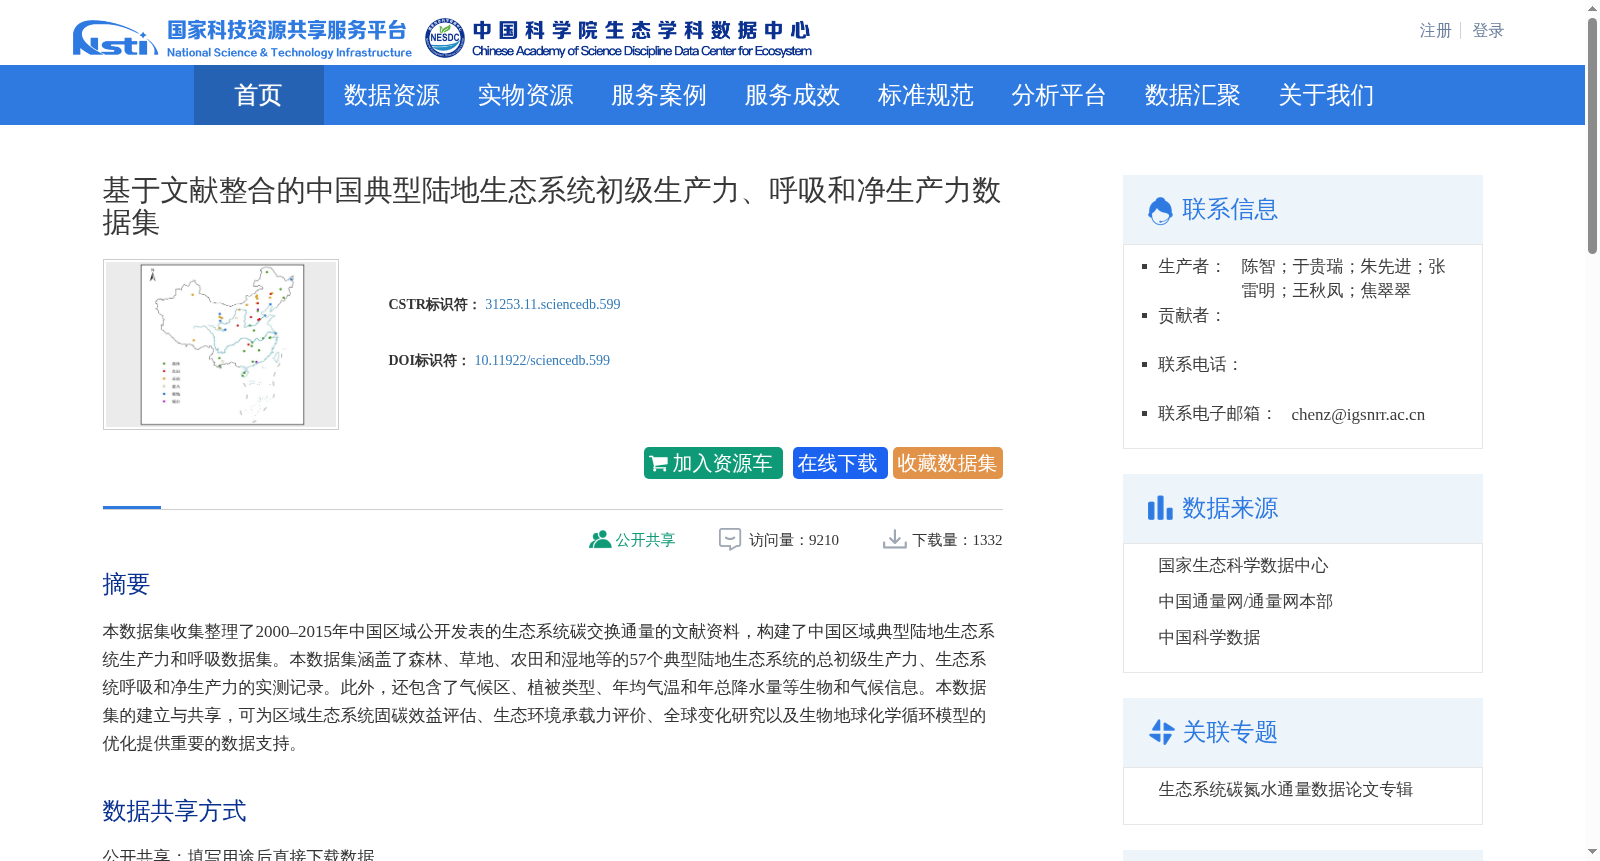The width and height of the screenshot is (1600, 861).
Task: Click the 生产者 label
Action: pos(1191,266)
